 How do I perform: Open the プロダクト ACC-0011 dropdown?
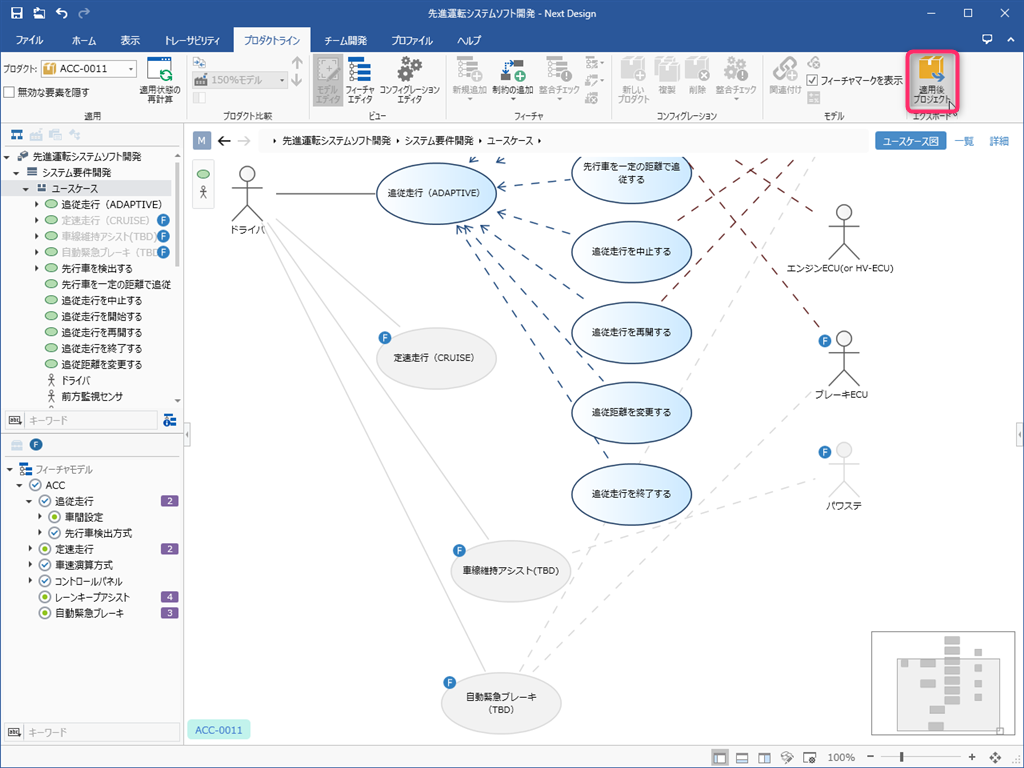131,68
